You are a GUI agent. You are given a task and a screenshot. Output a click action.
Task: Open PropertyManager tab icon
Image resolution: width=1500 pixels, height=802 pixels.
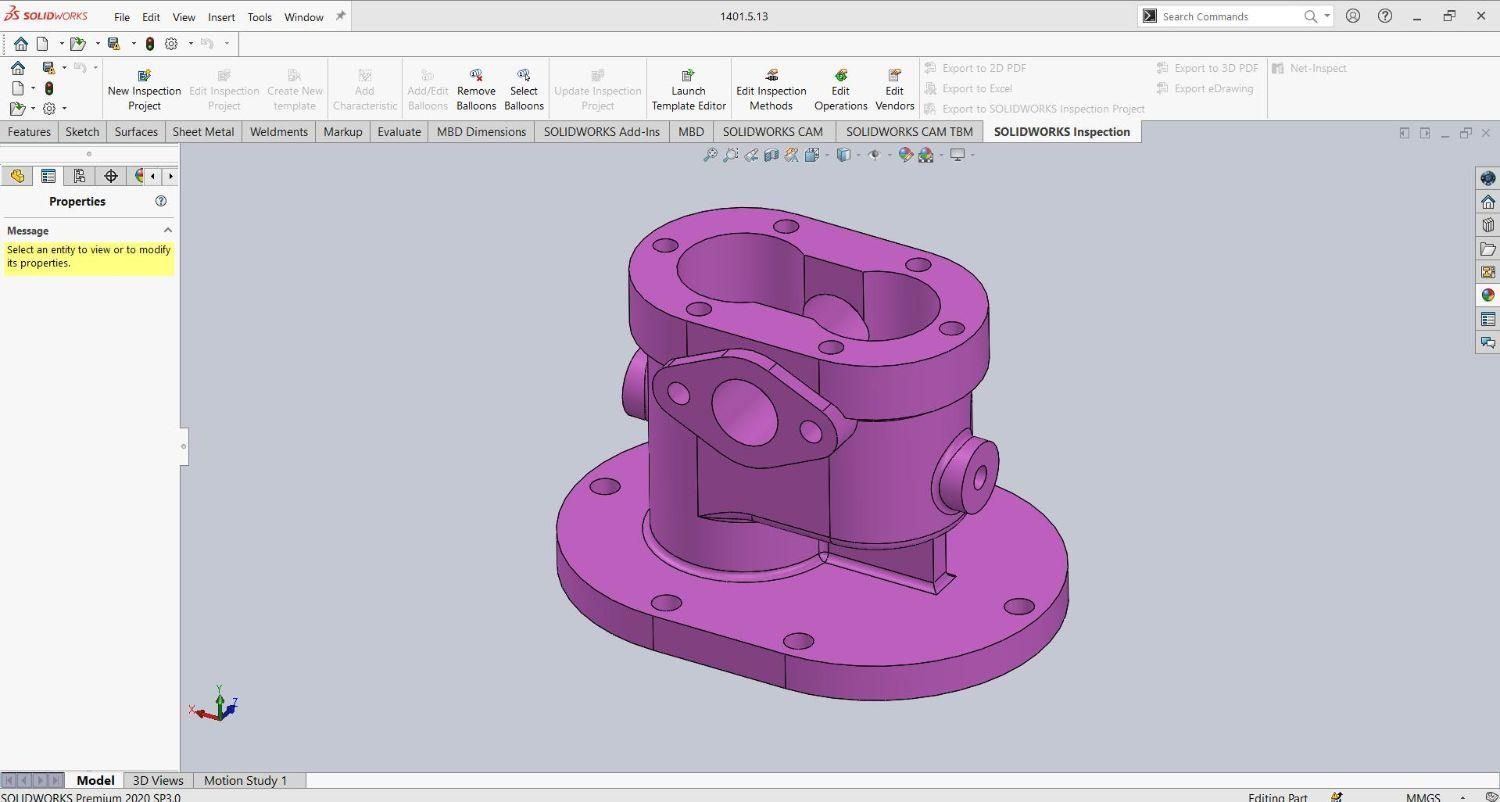point(48,176)
